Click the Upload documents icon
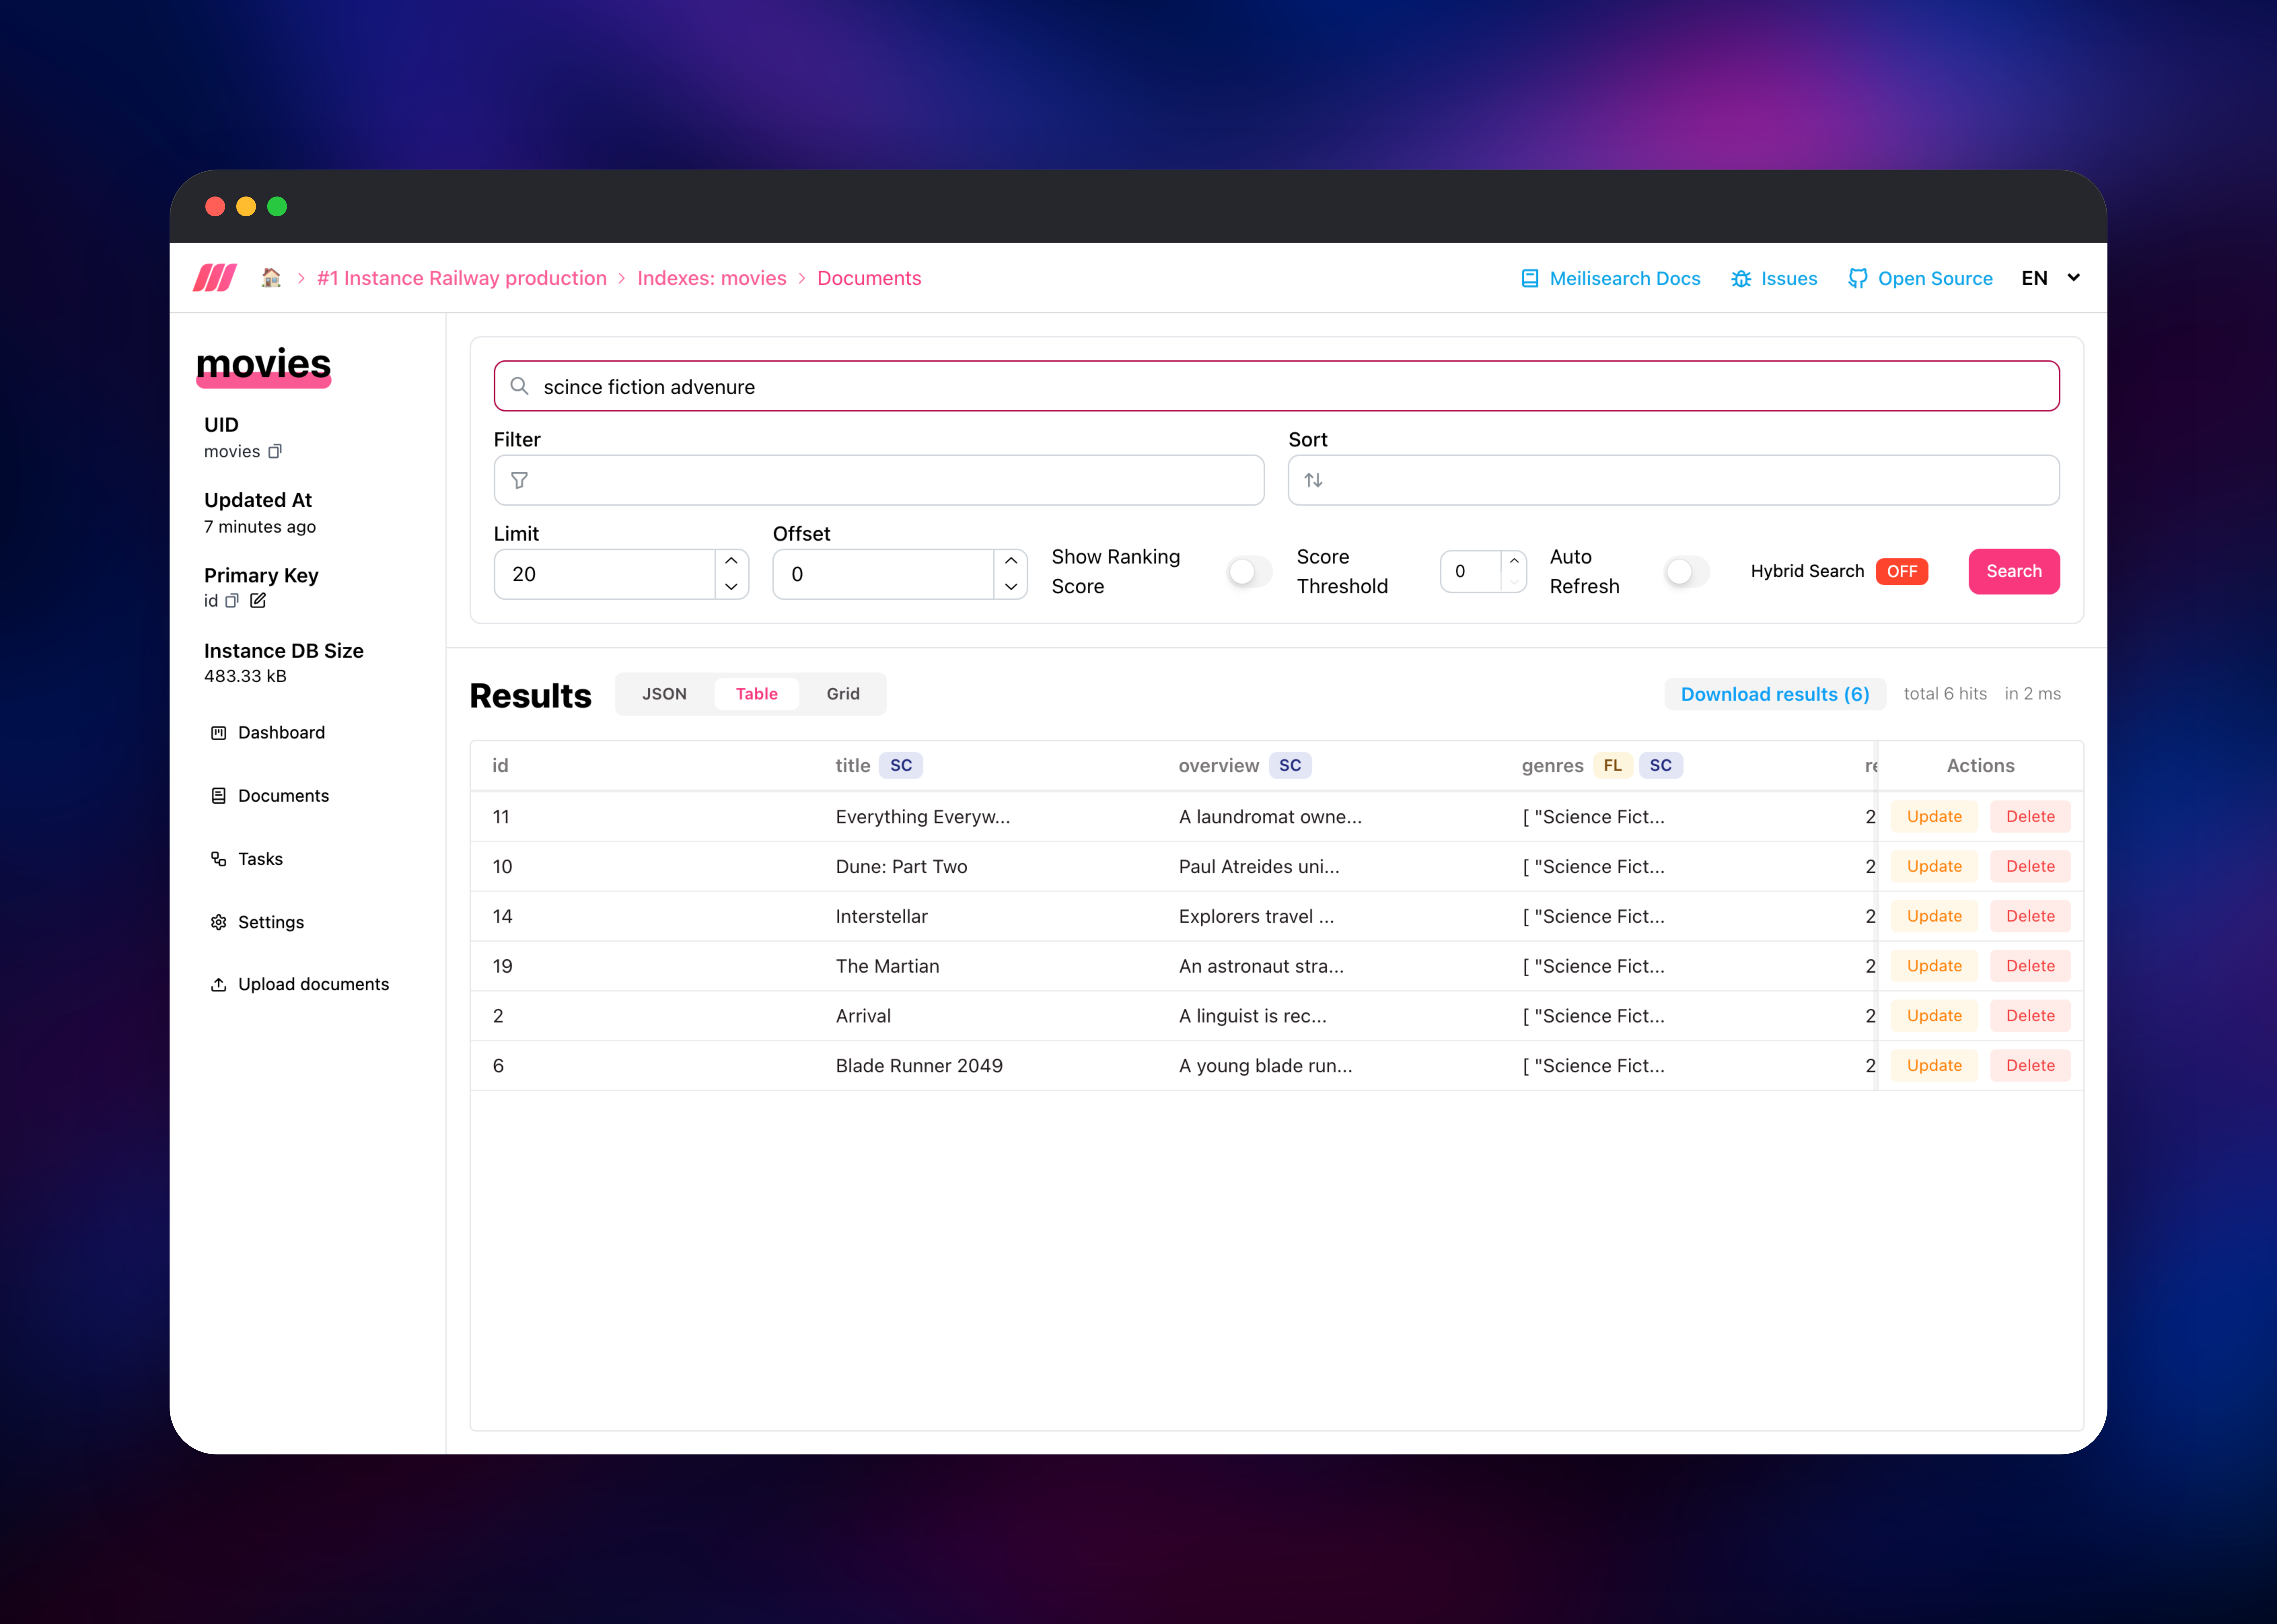The image size is (2277, 1624). [x=218, y=985]
